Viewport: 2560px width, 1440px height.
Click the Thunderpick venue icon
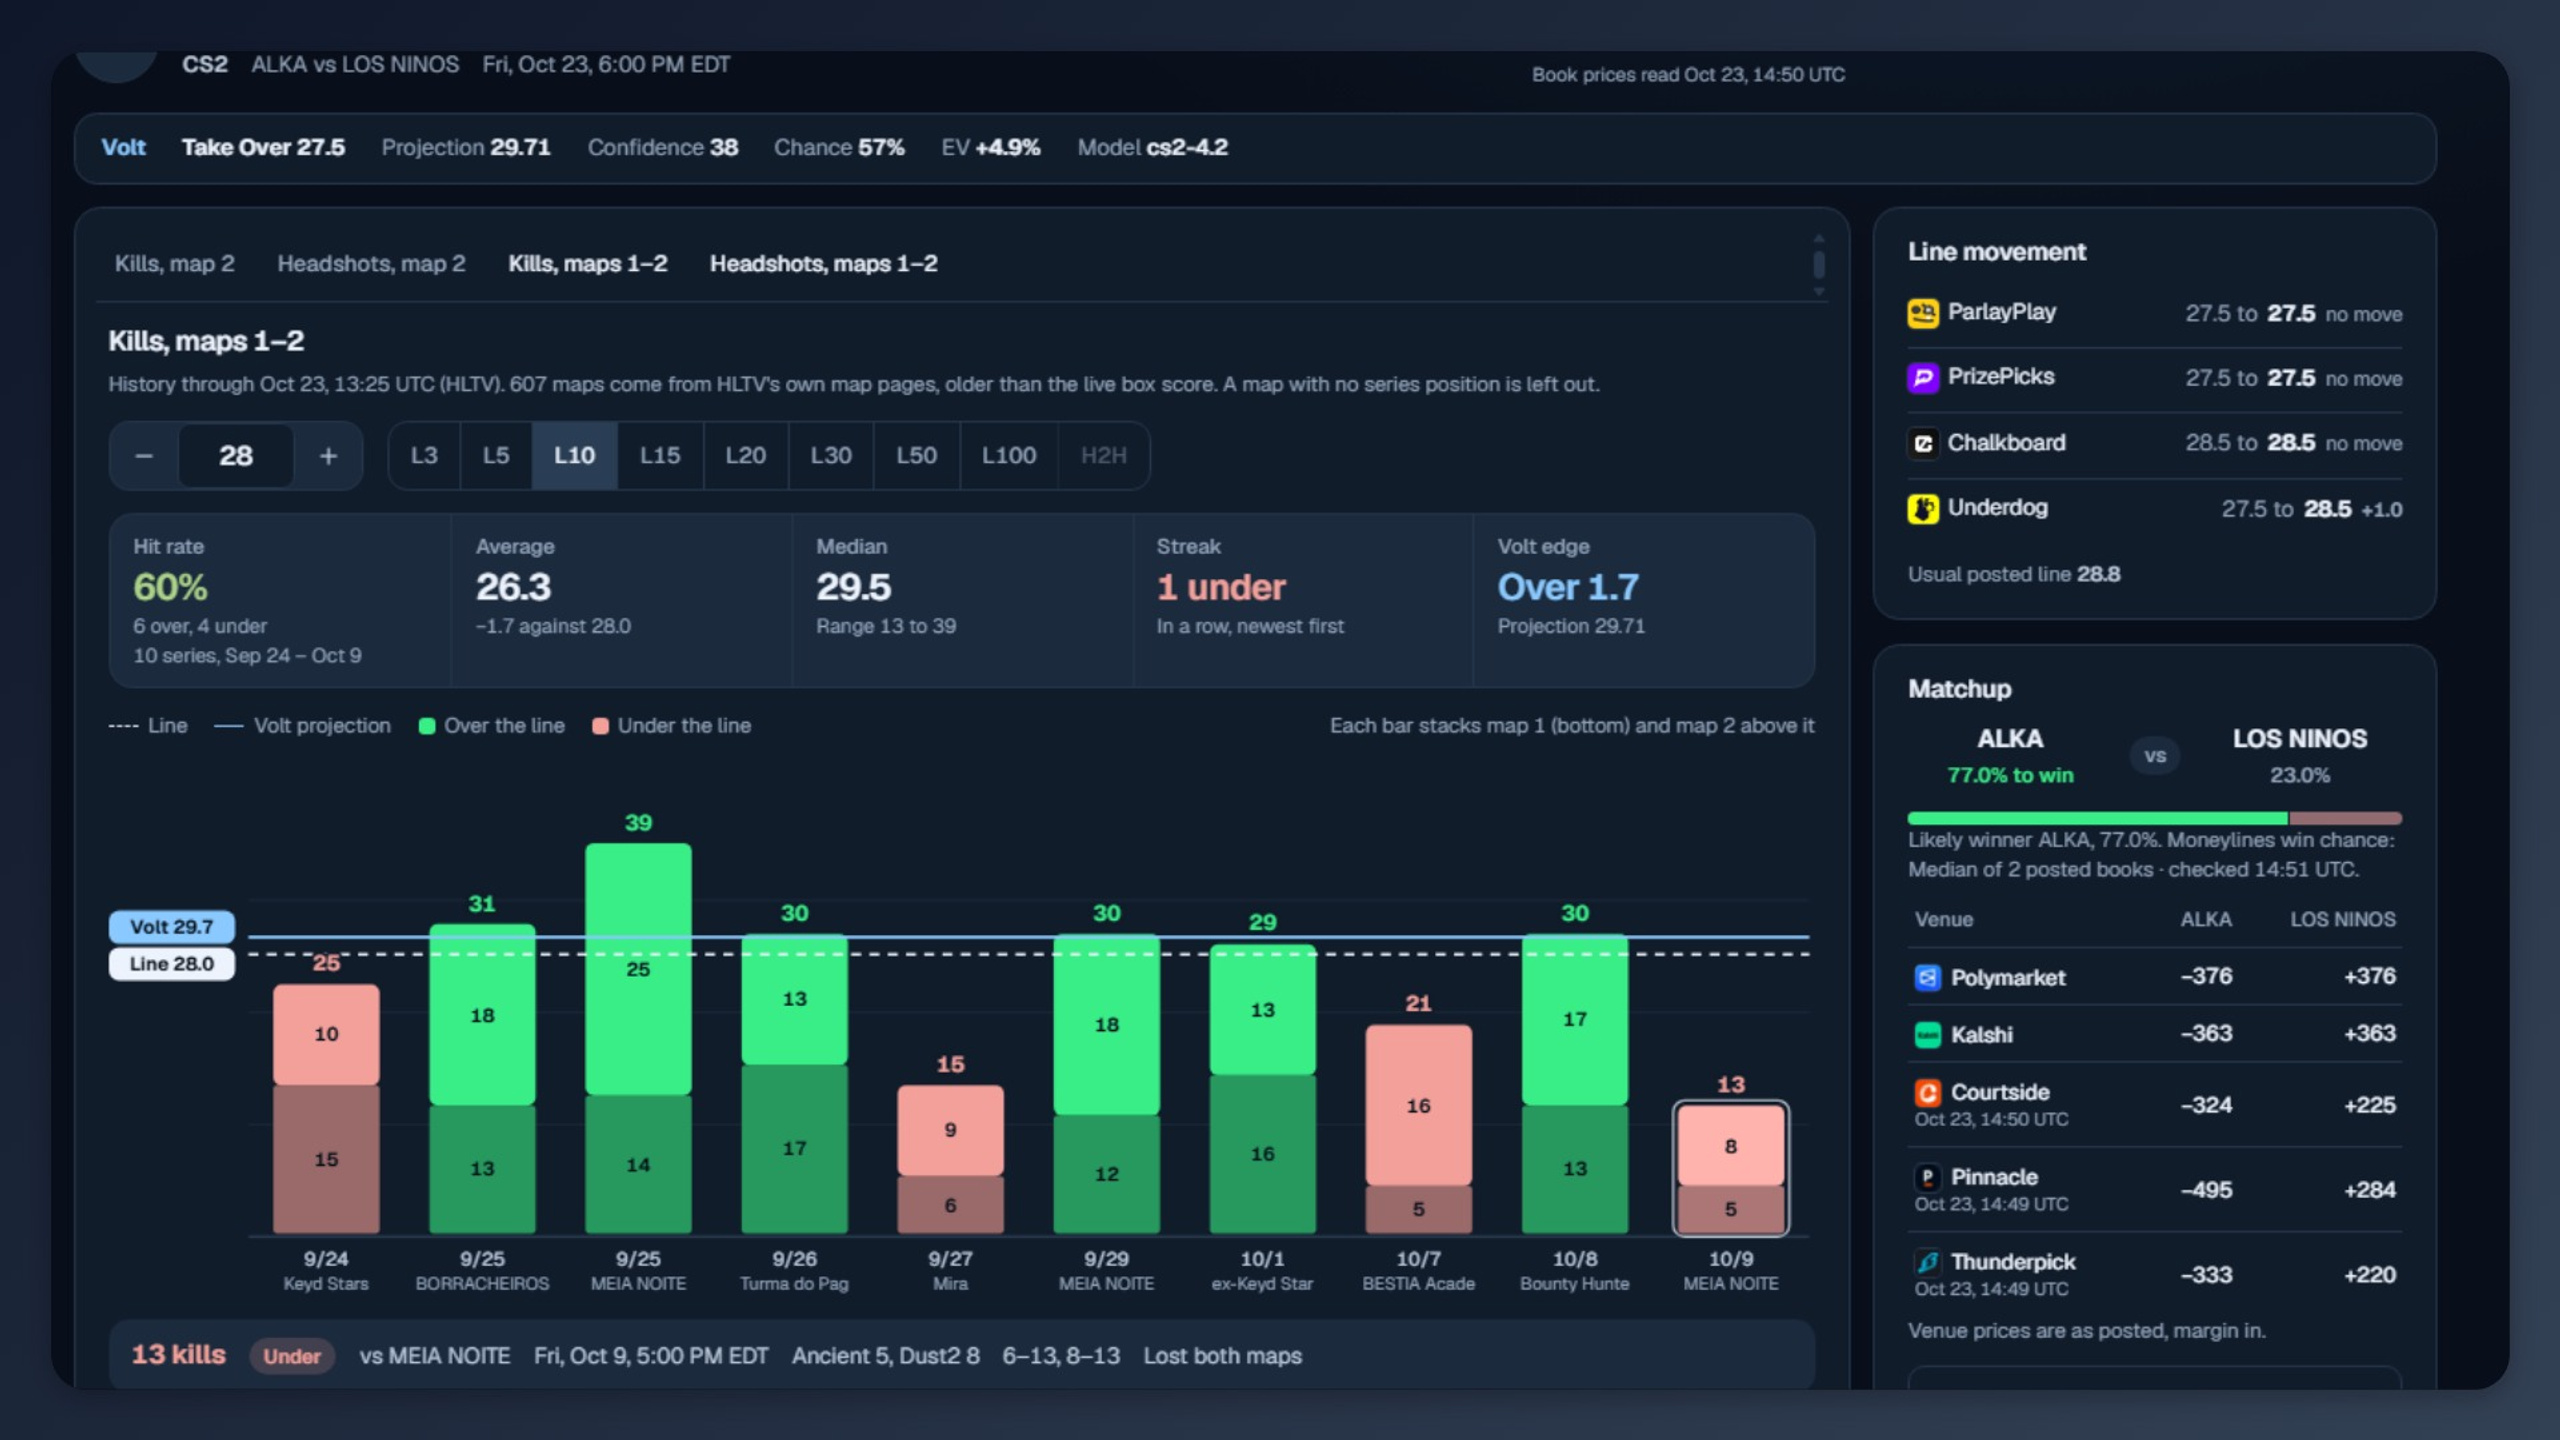tap(1927, 1263)
